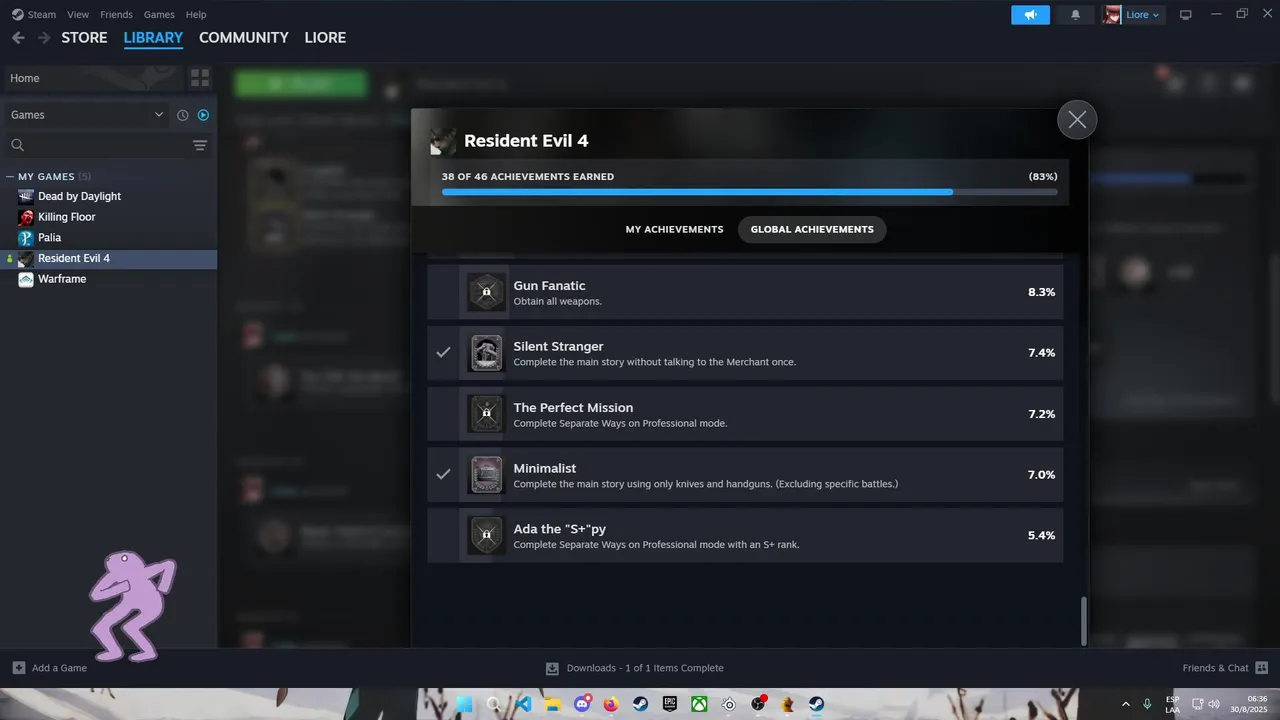
Task: Sort by recent activity clock icon
Action: (183, 115)
